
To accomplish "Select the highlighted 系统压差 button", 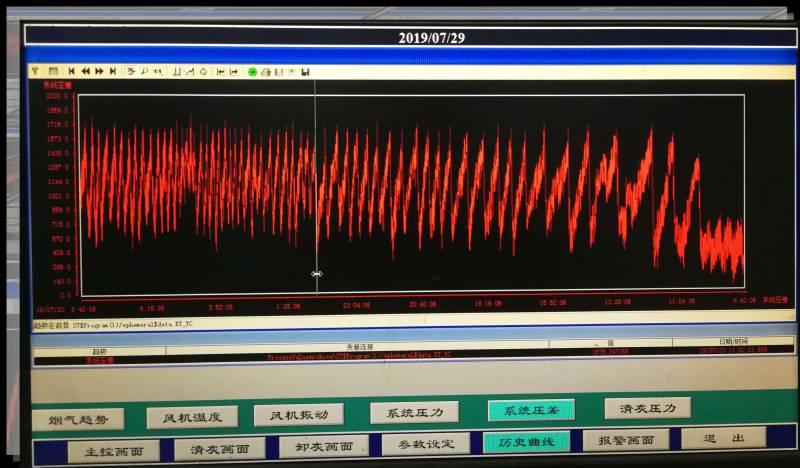I will click(x=531, y=410).
